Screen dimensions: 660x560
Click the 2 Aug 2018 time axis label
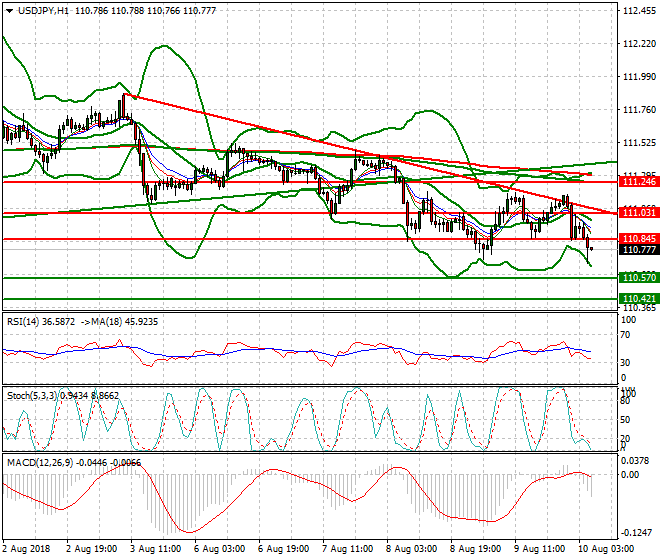[26, 549]
